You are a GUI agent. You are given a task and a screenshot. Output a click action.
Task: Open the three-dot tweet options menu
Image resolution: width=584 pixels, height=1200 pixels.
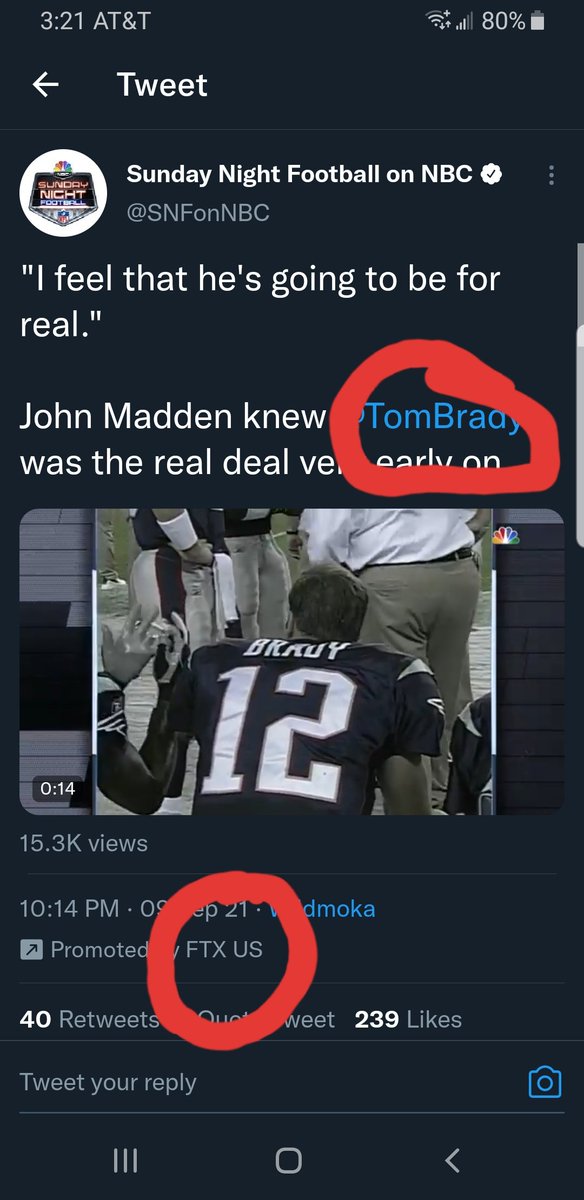point(551,176)
